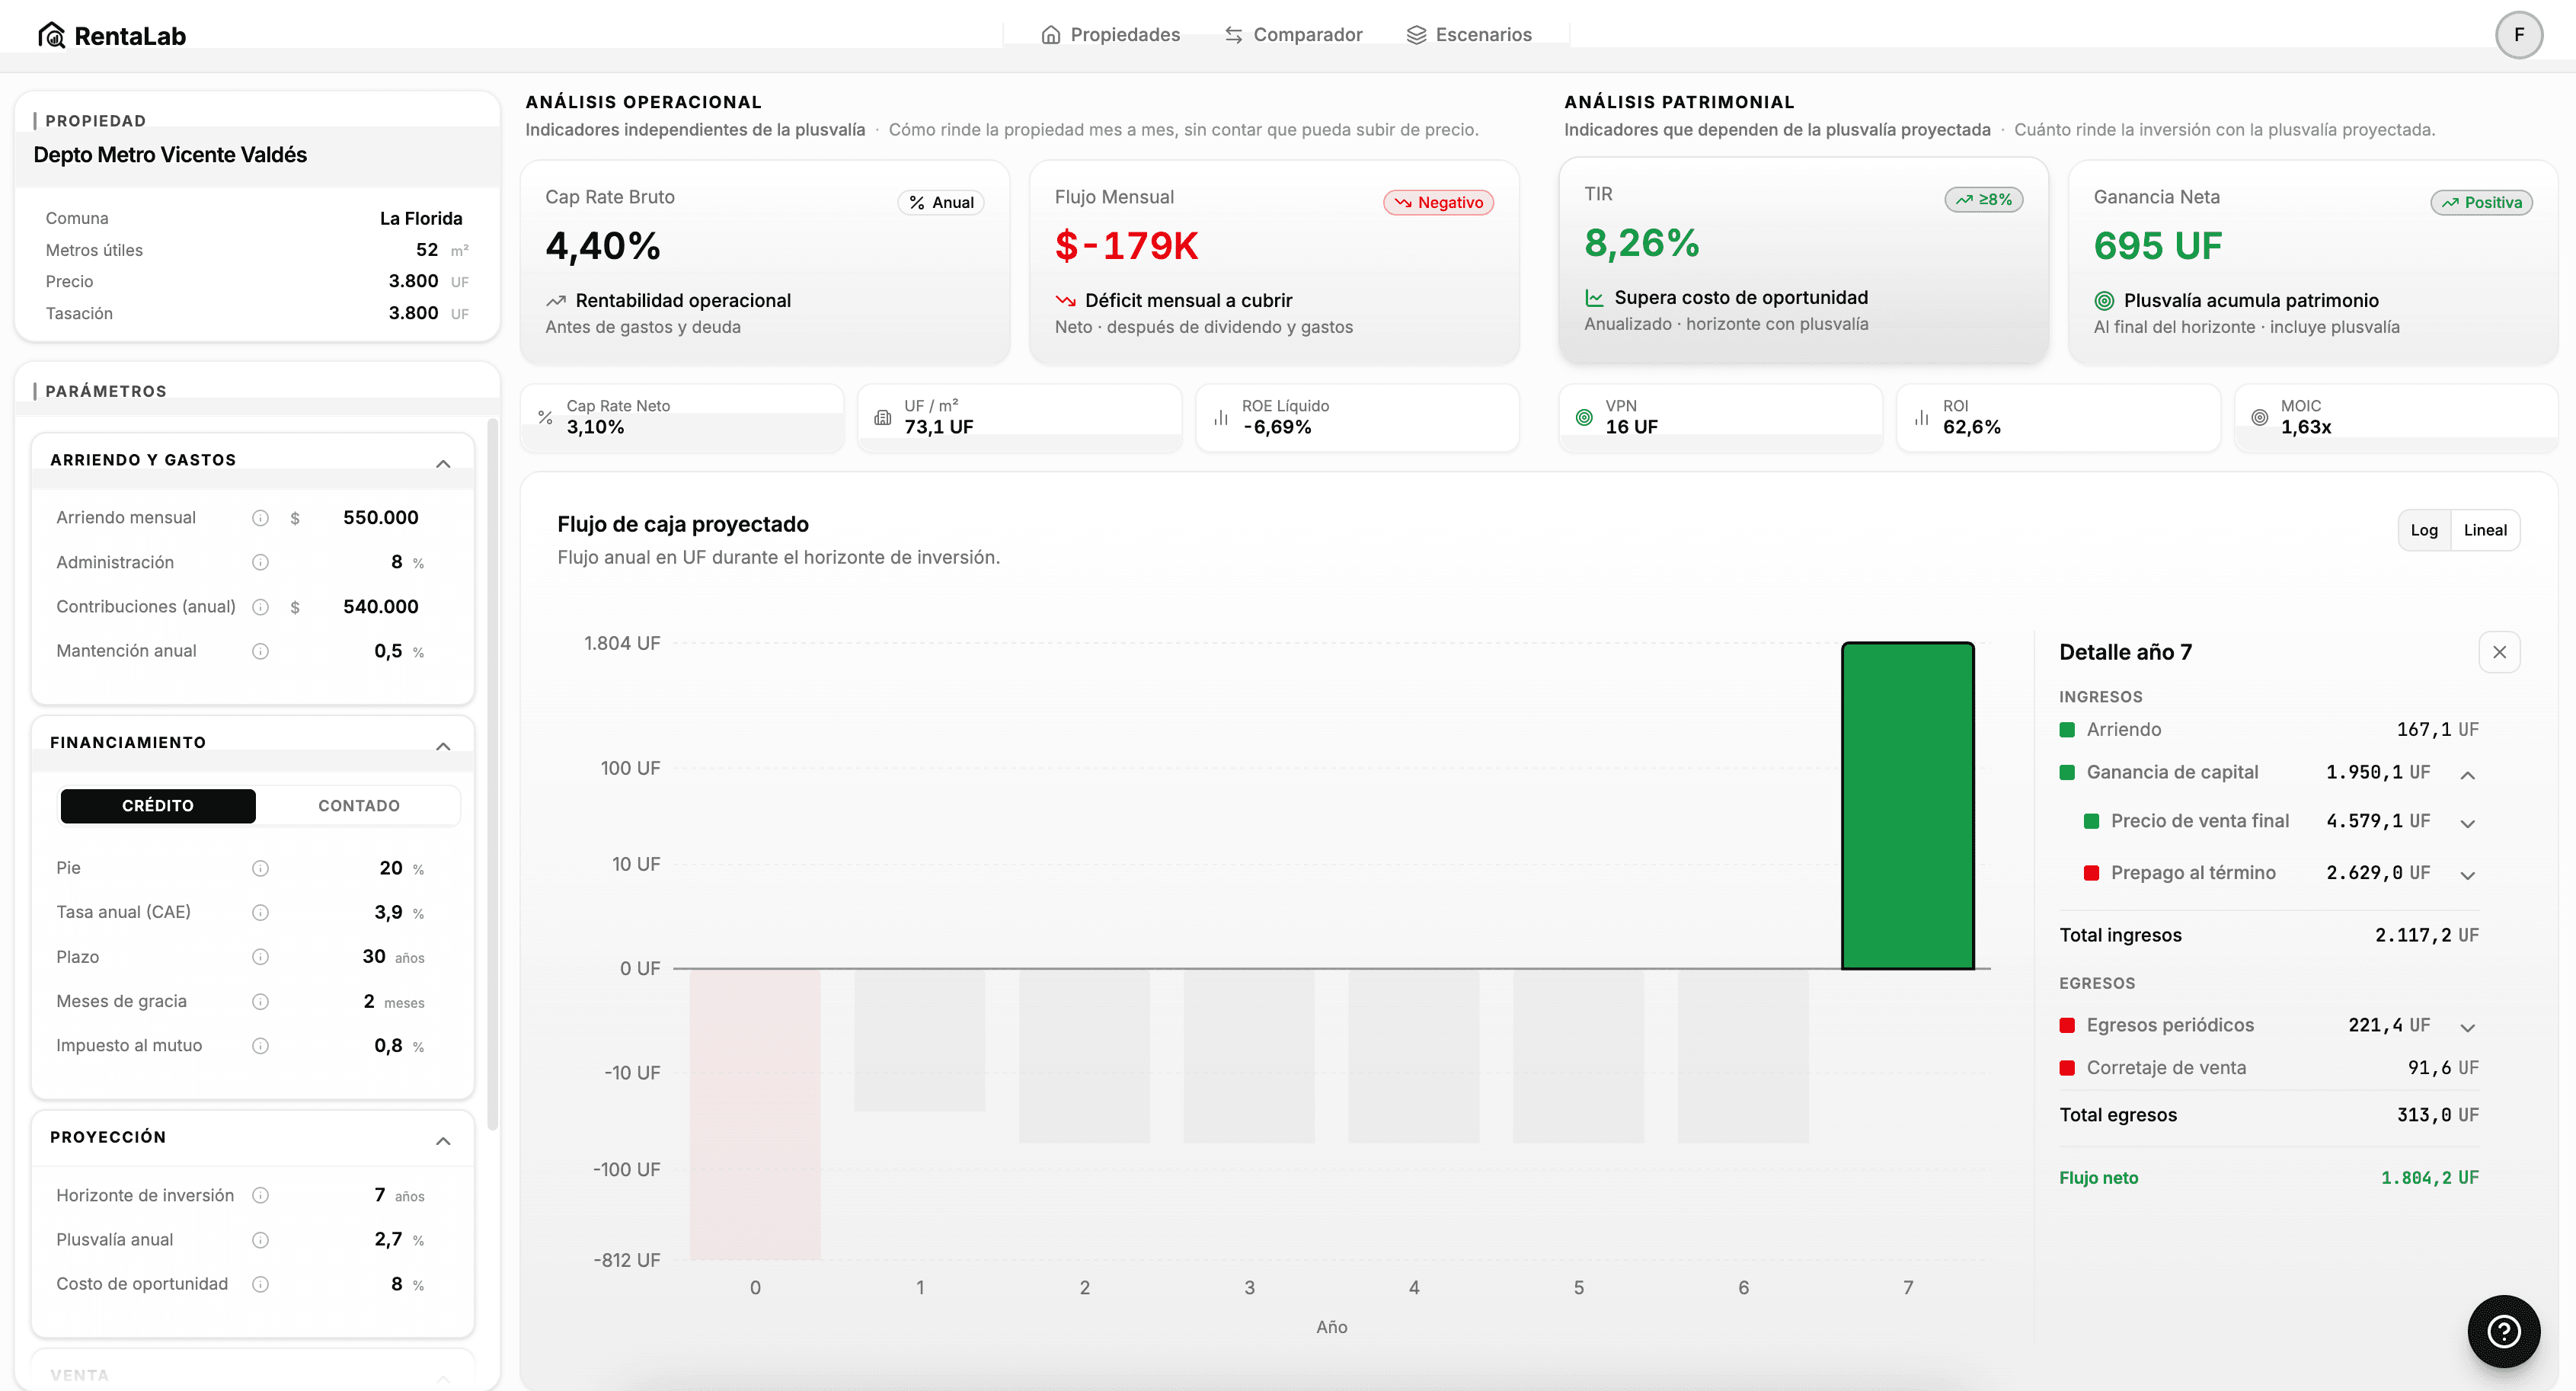Click the ≥8% badge on TIR card
The image size is (2576, 1391).
(1984, 199)
